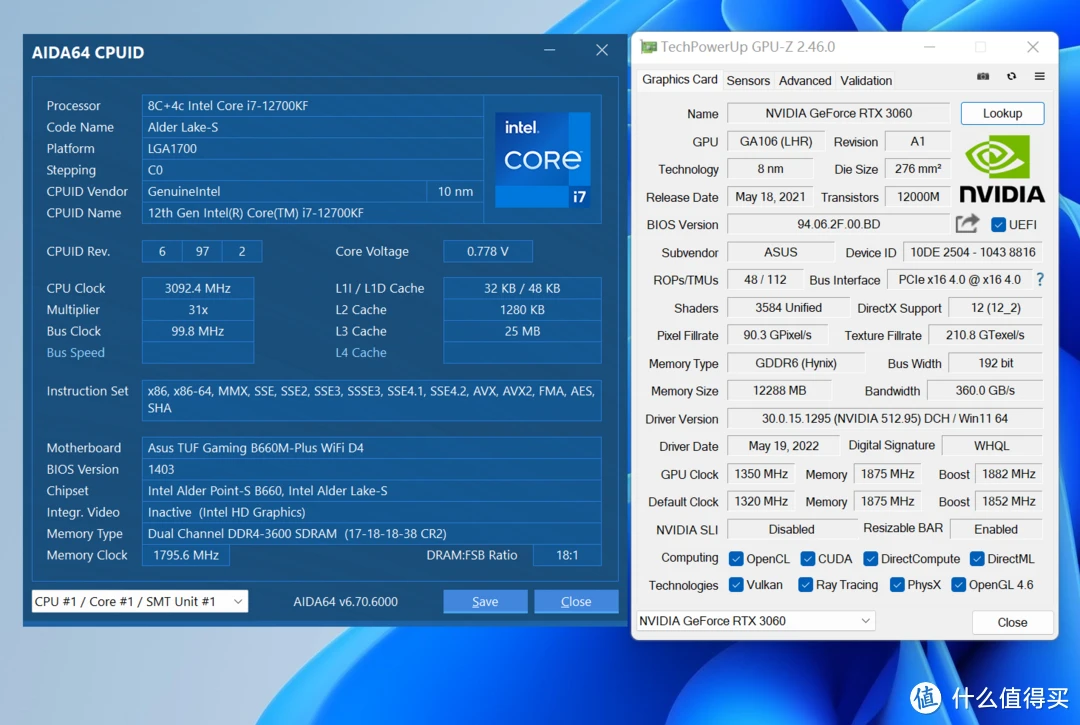The image size is (1080, 725).
Task: Click the GPU Clock 1350 MHz field
Action: (760, 474)
